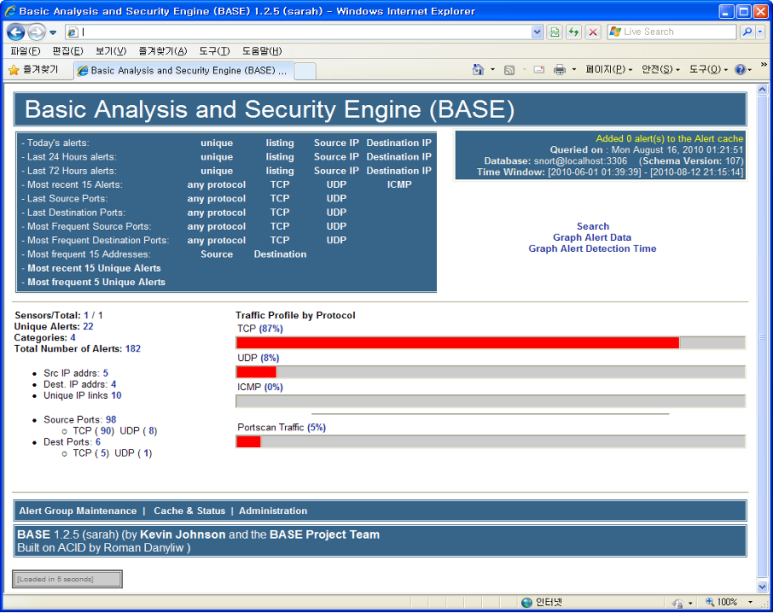
Task: Click the Print icon
Action: (x=560, y=70)
